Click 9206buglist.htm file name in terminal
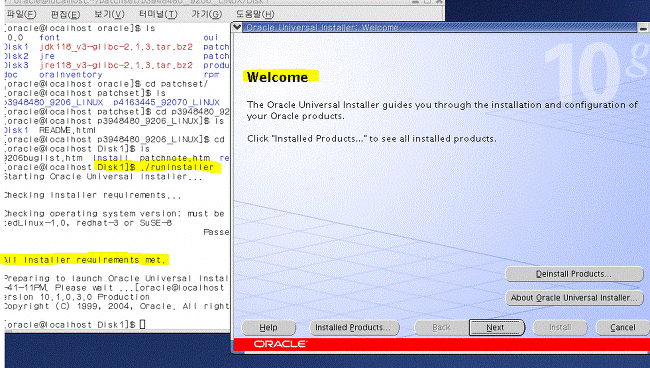 43,158
